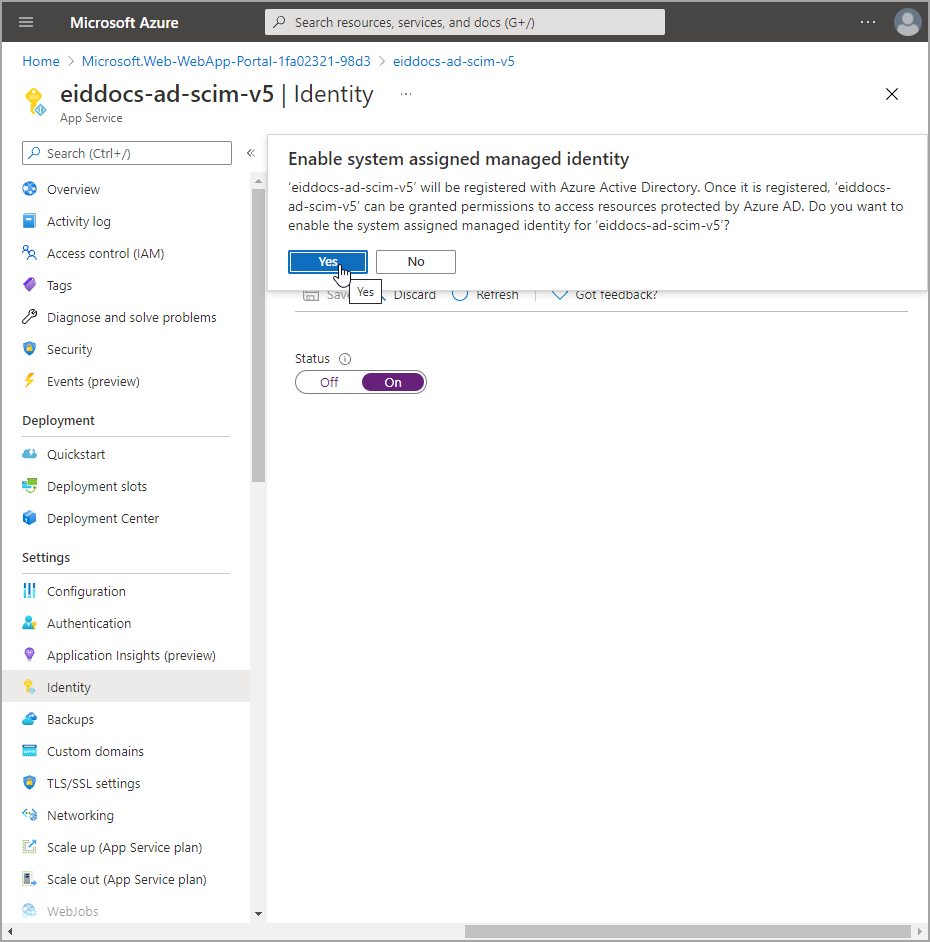Click the user account avatar icon

point(907,22)
